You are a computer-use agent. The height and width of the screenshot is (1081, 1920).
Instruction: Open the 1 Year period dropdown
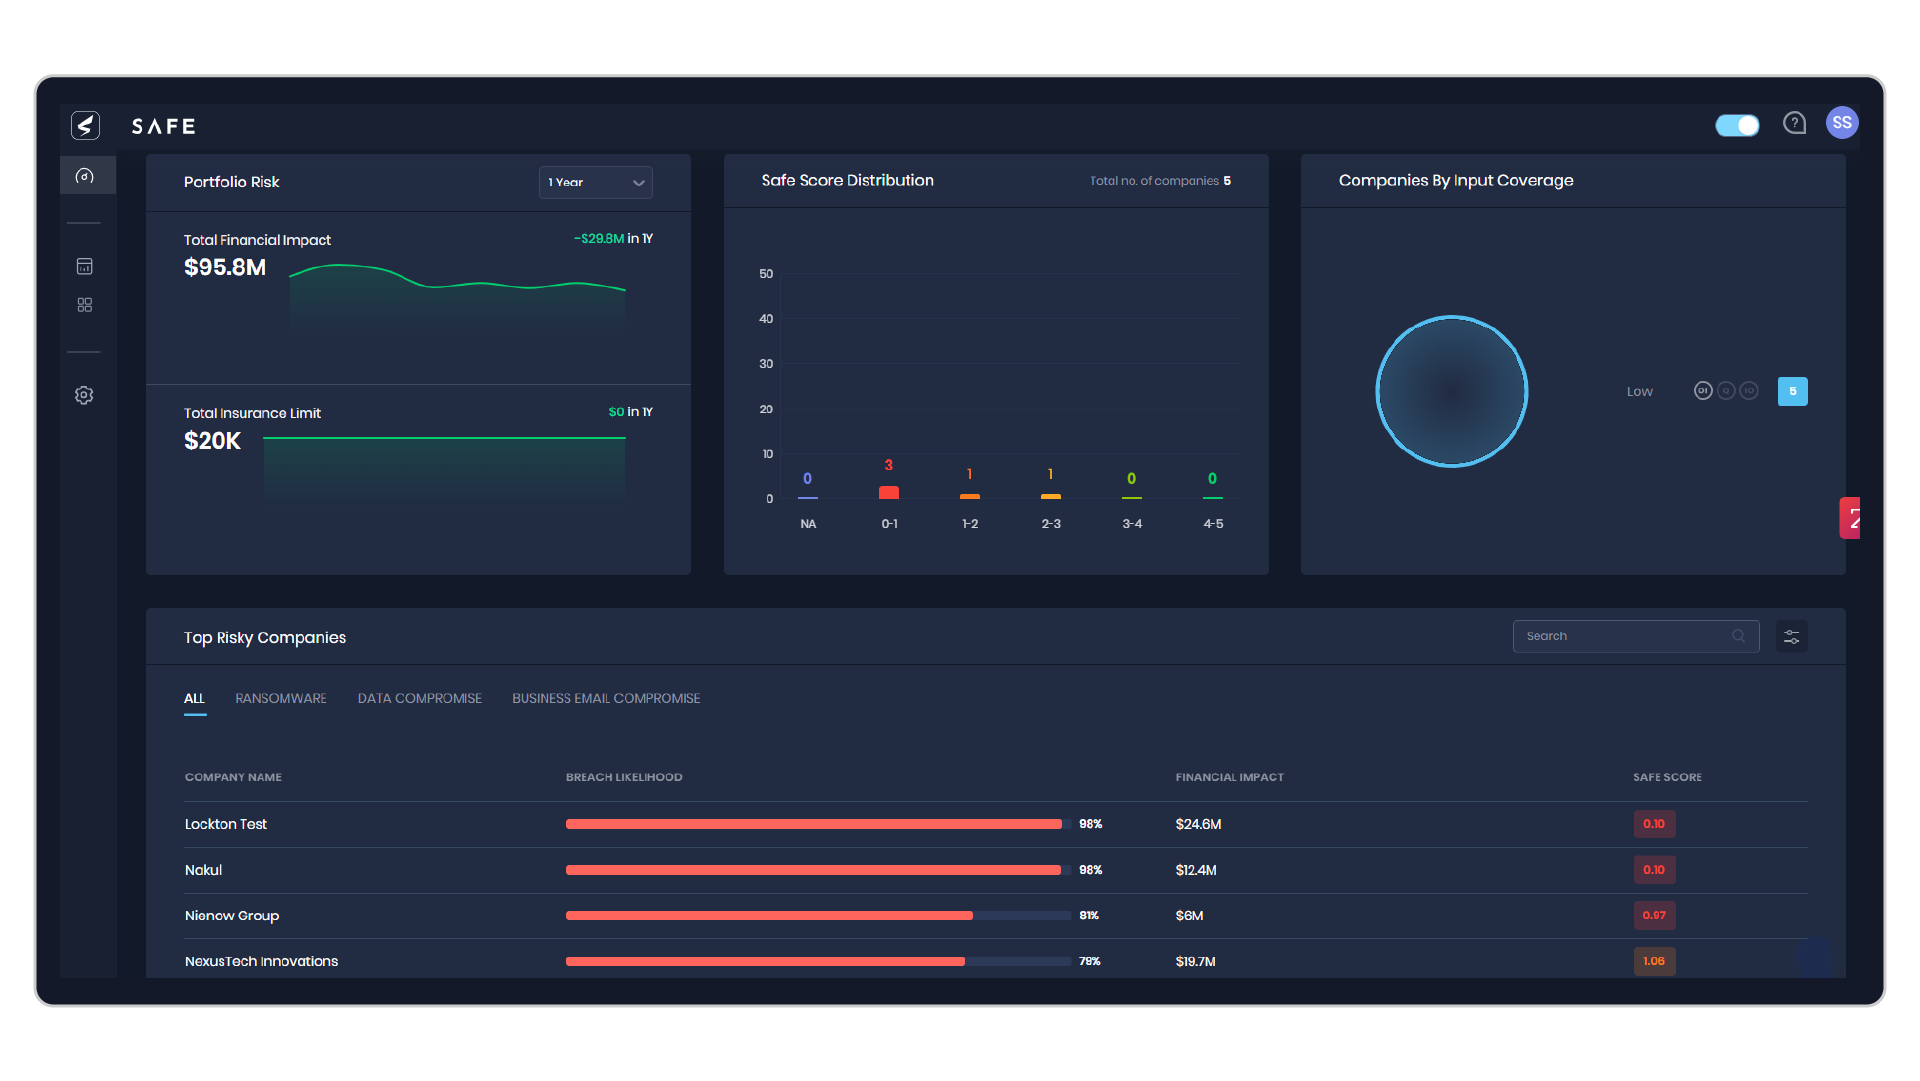[x=596, y=182]
